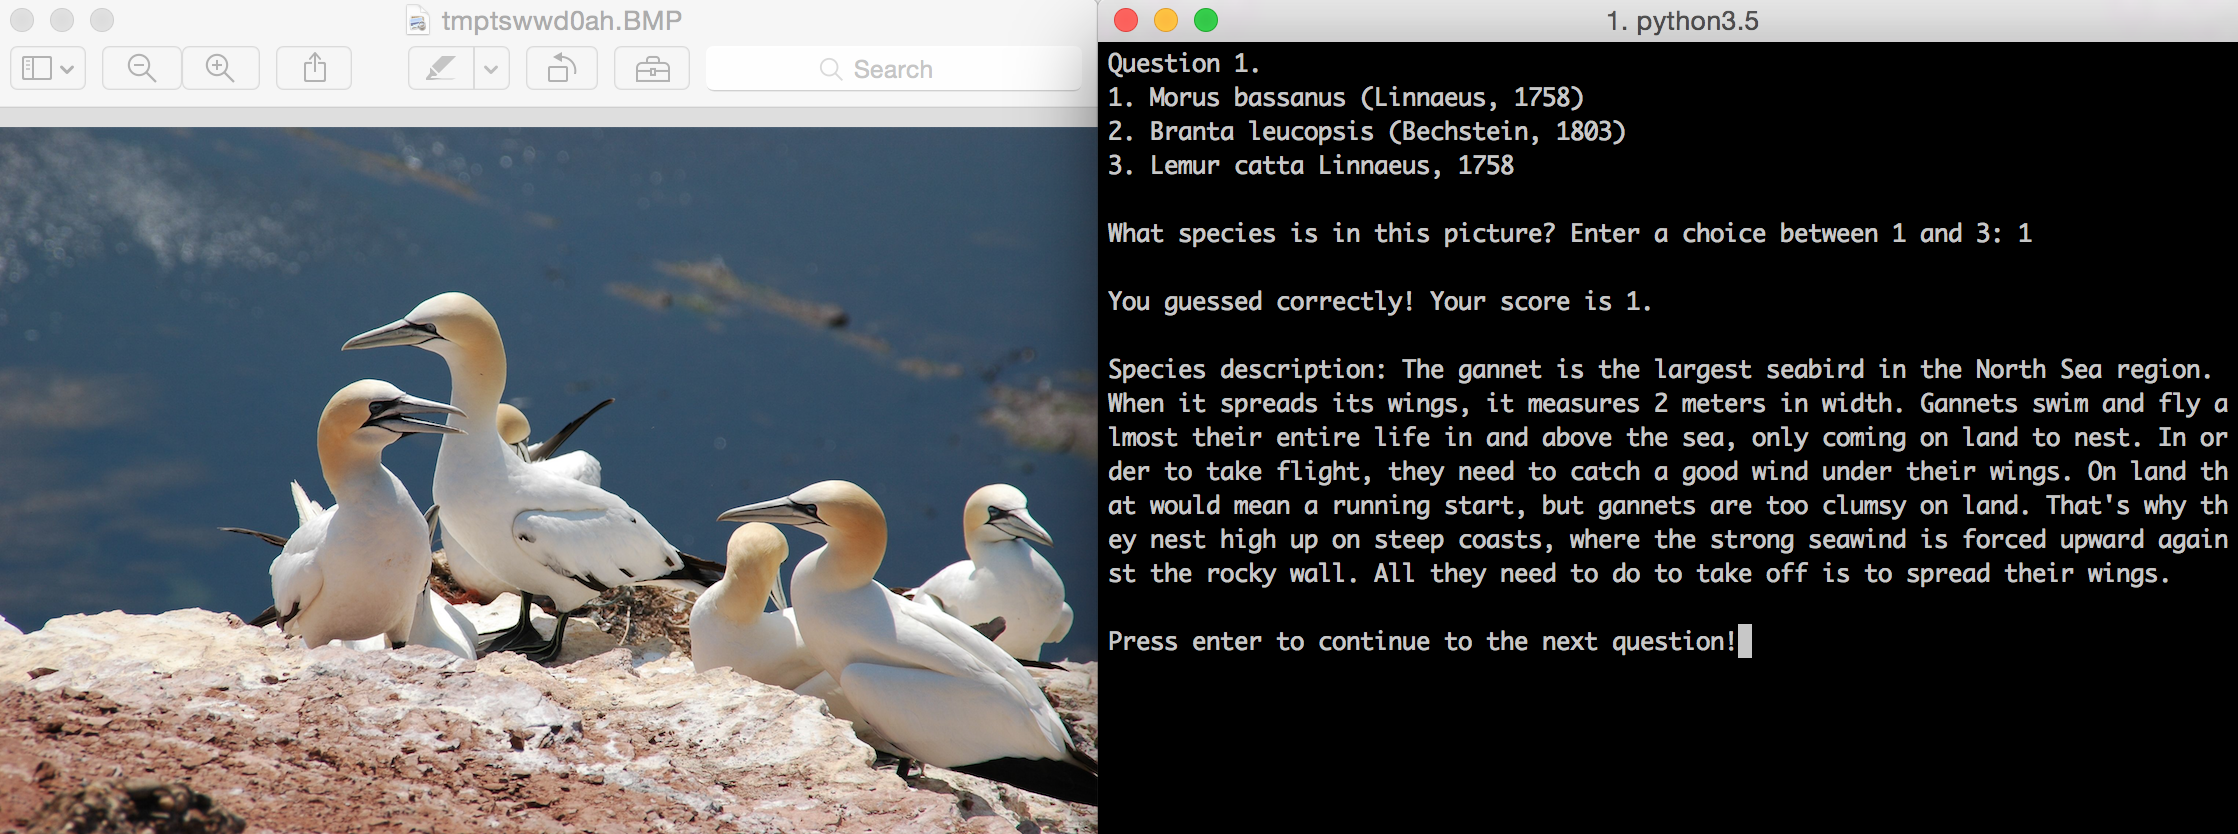Select the tmptswwd0ah.BMP document icon in title
This screenshot has width=2238, height=834.
coord(418,20)
